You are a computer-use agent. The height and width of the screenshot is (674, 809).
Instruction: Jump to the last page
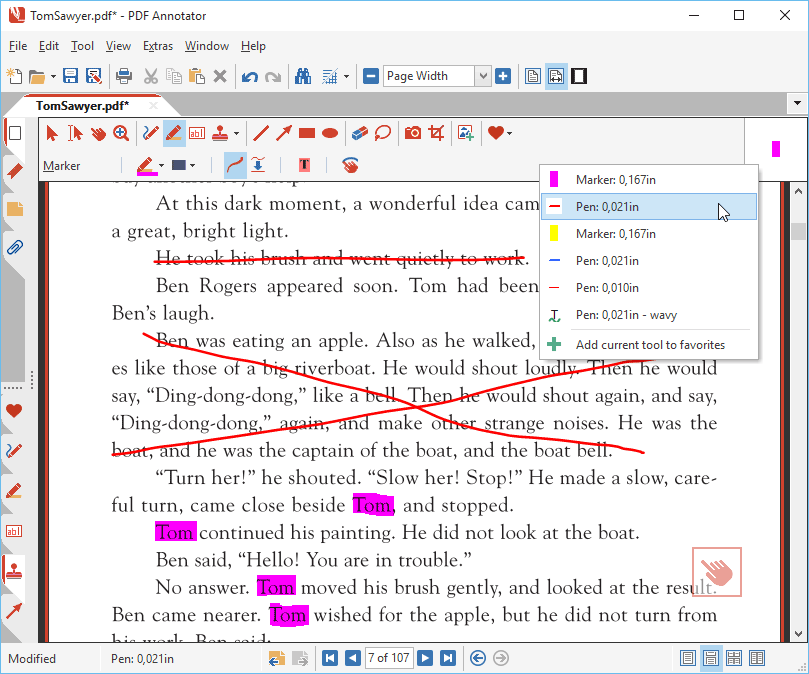pyautogui.click(x=448, y=658)
